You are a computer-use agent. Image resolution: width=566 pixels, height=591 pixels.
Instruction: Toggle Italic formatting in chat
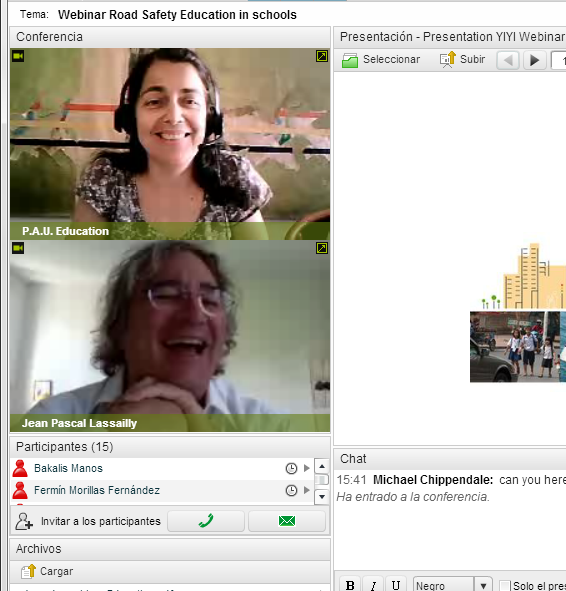[373, 584]
